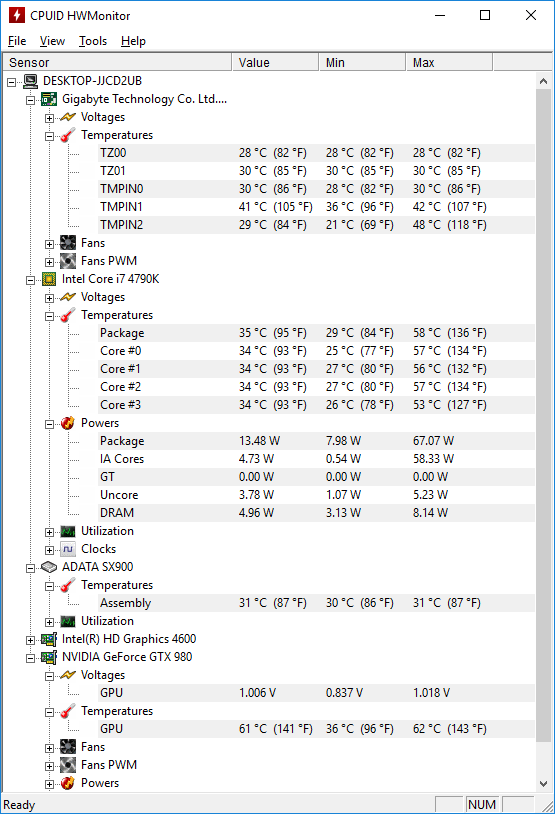Select the TMPIN1 temperature row
The height and width of the screenshot is (814, 555).
coord(317,207)
